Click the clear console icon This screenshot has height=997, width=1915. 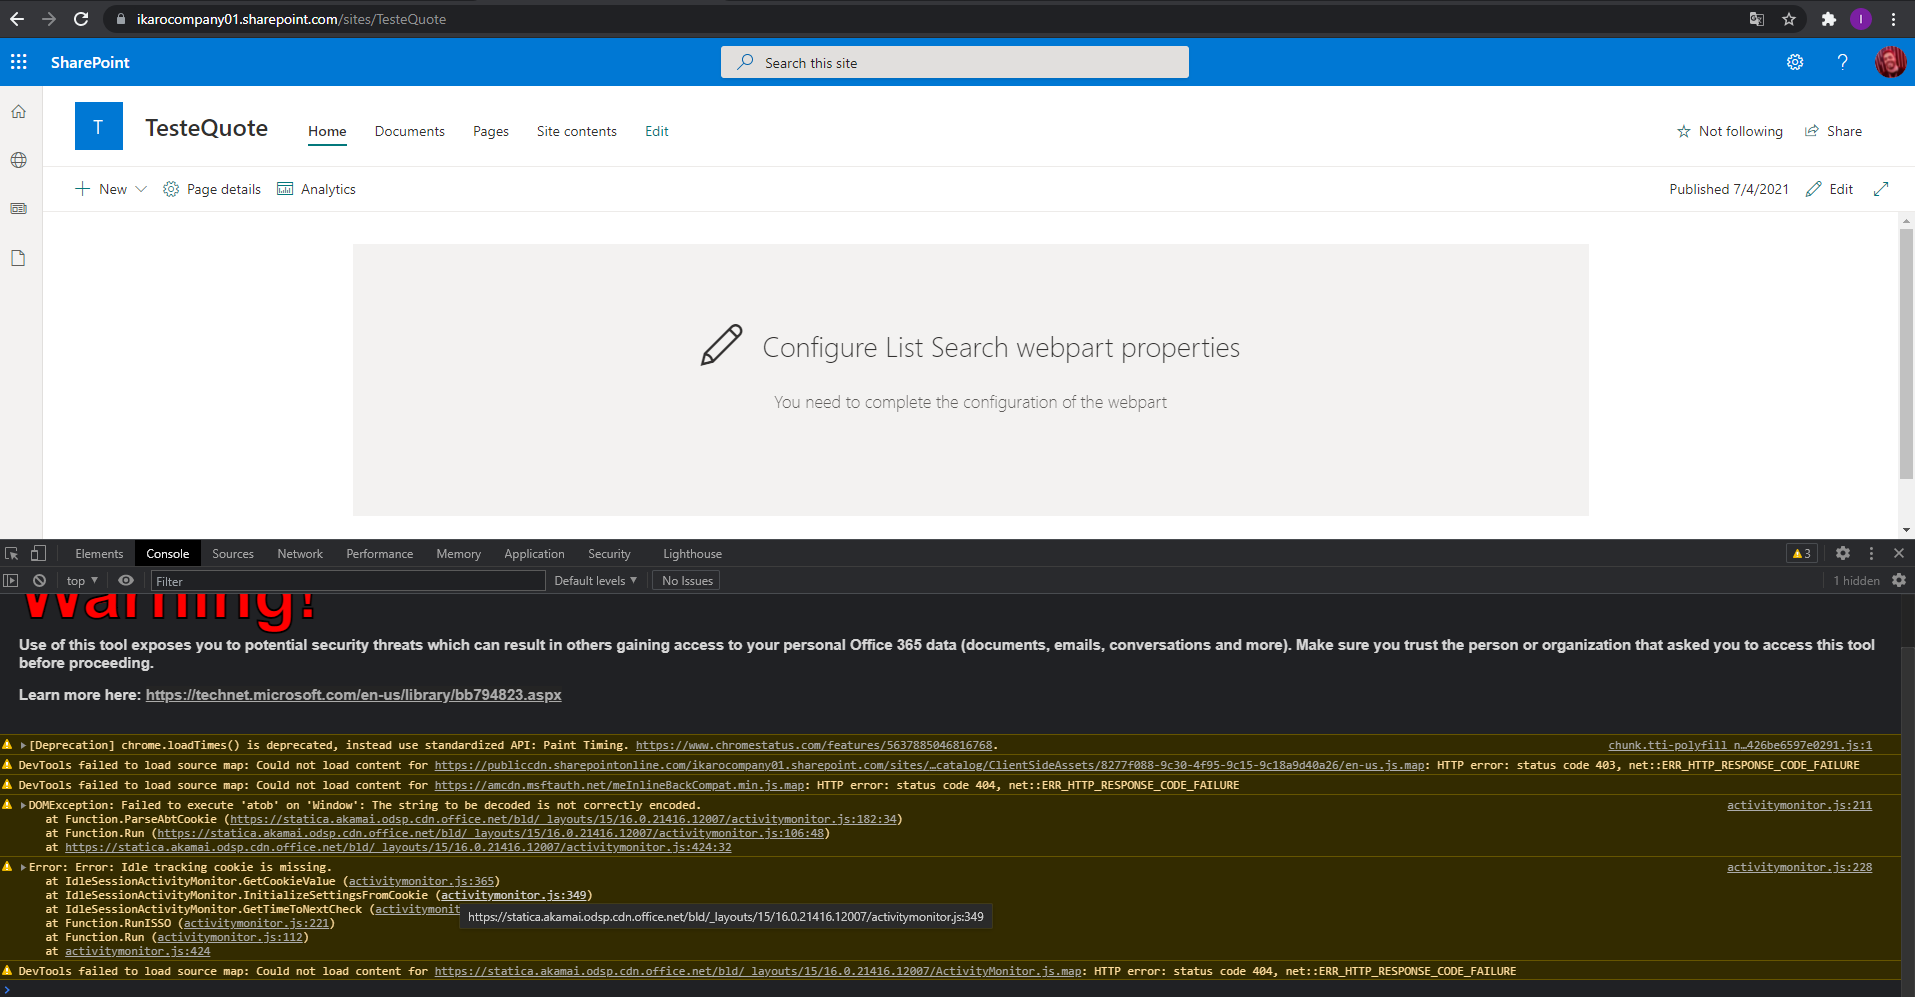39,580
